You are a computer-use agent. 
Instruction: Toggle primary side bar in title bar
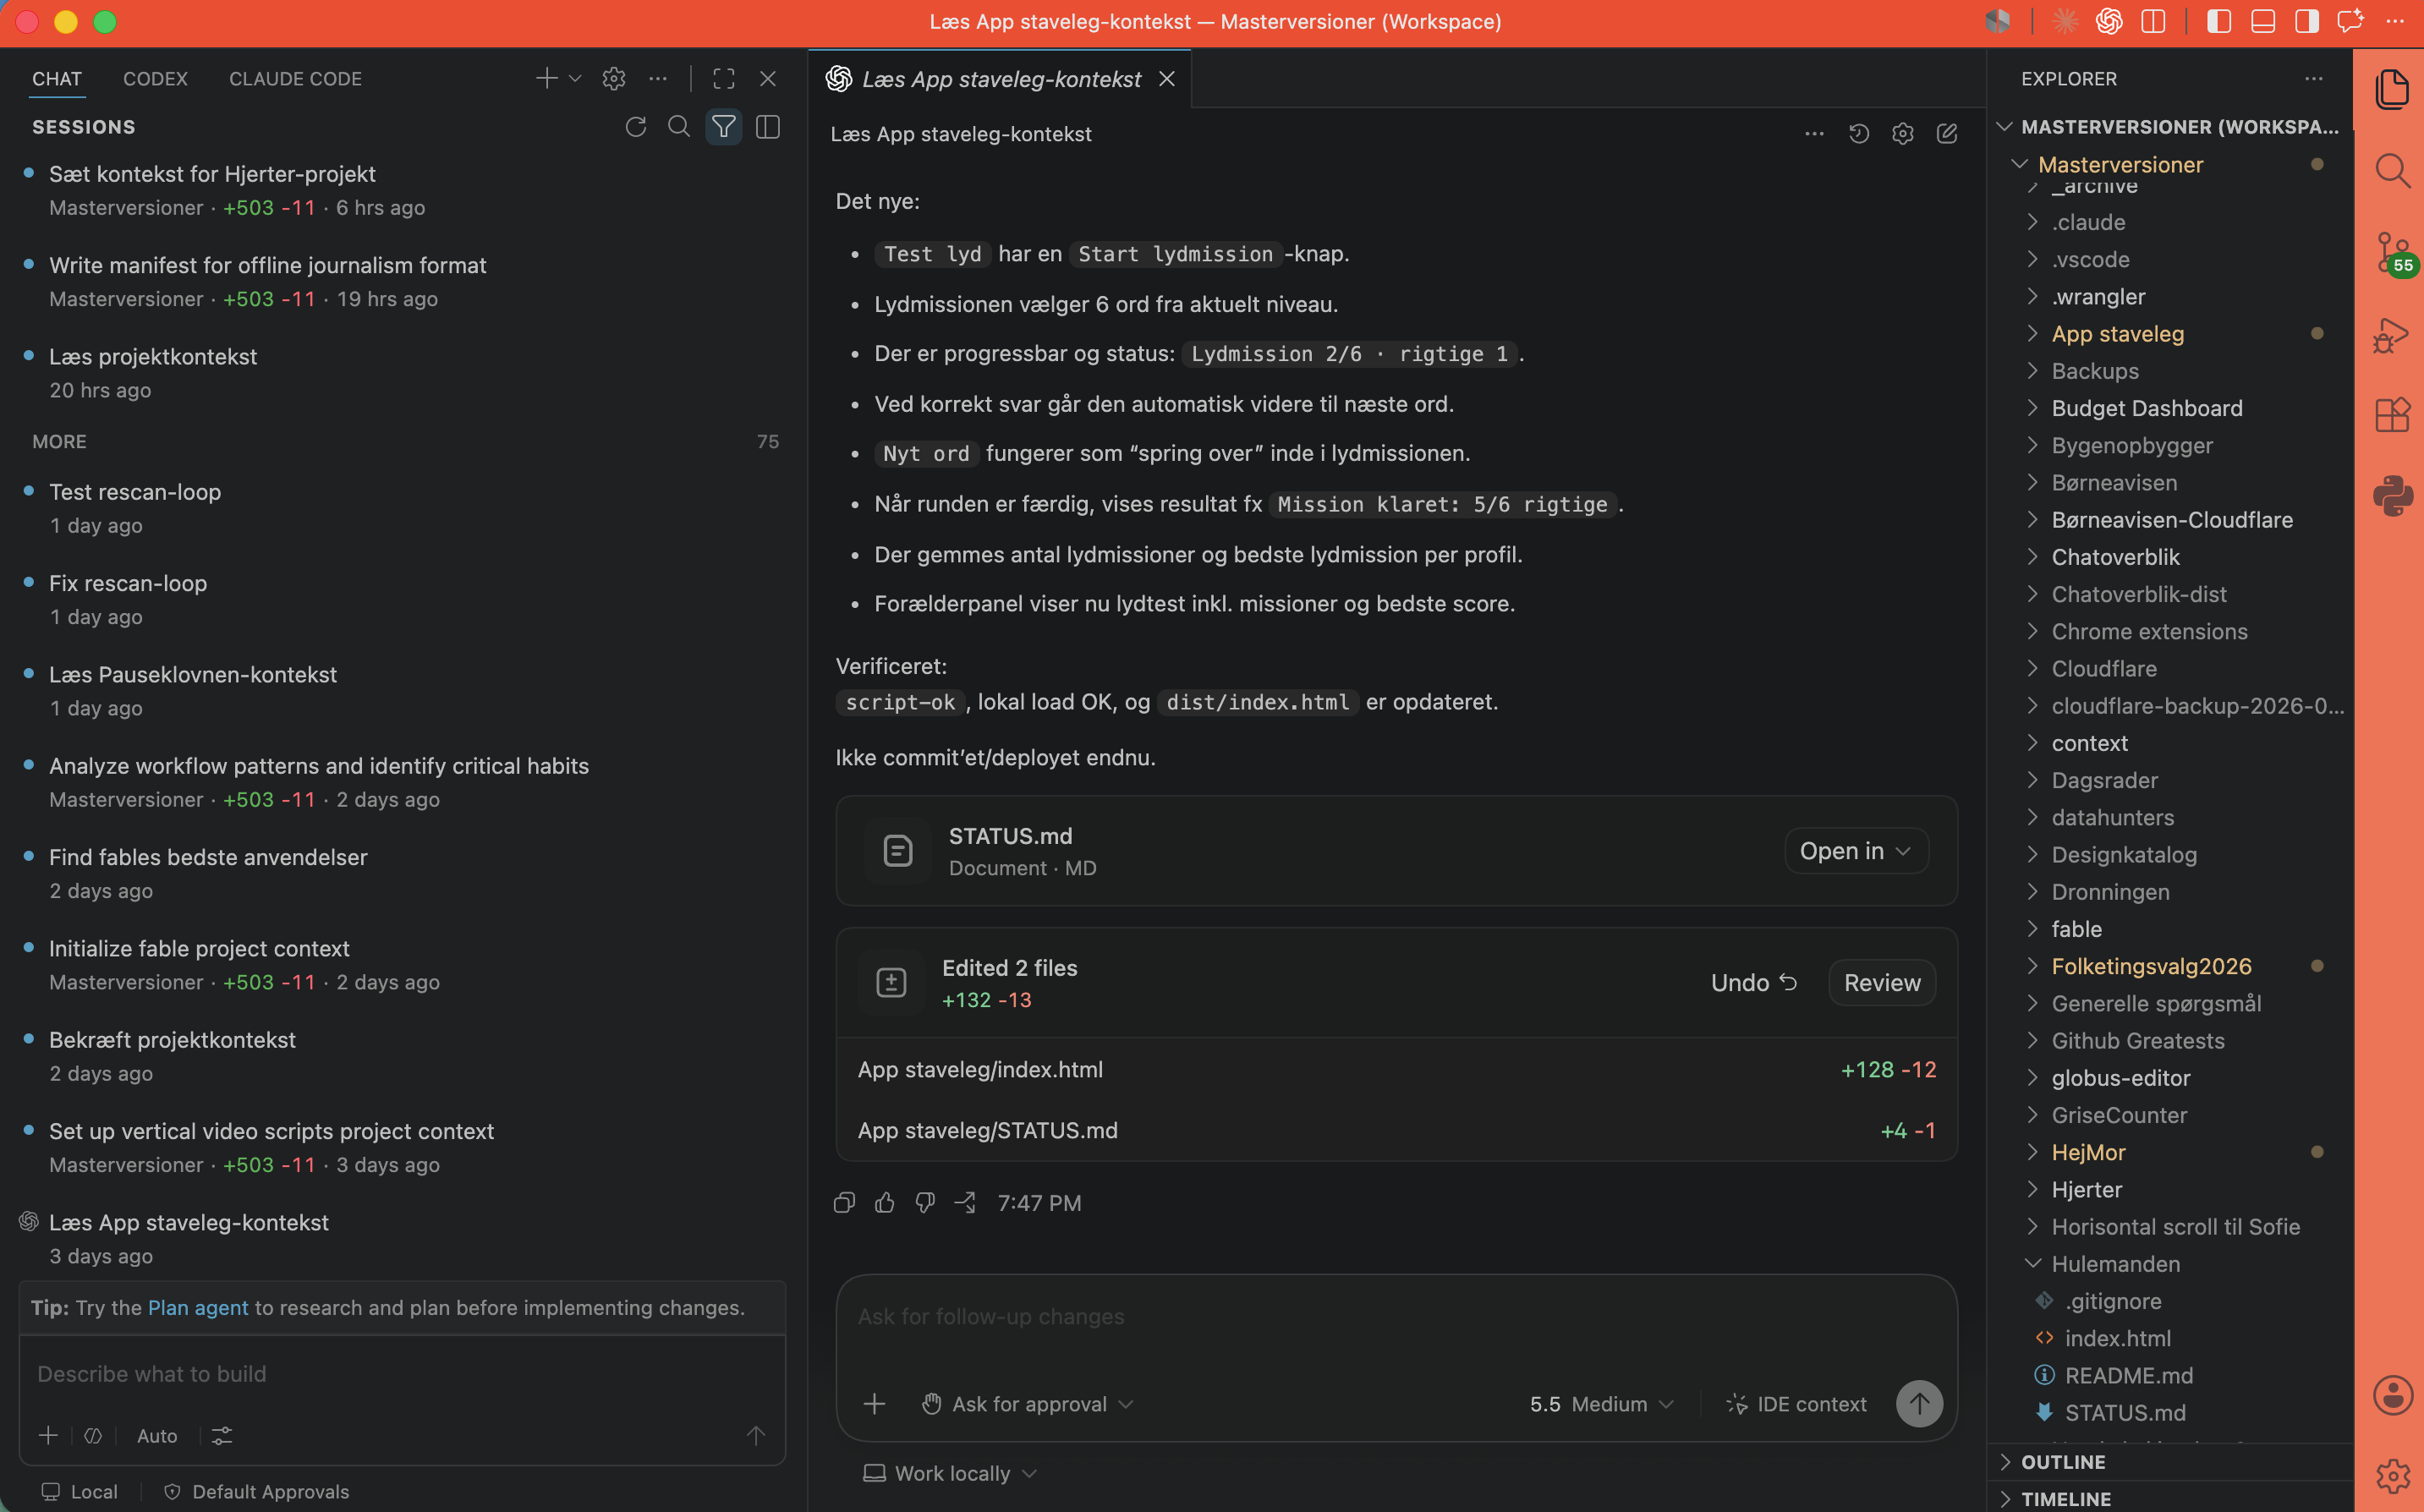click(x=2219, y=21)
